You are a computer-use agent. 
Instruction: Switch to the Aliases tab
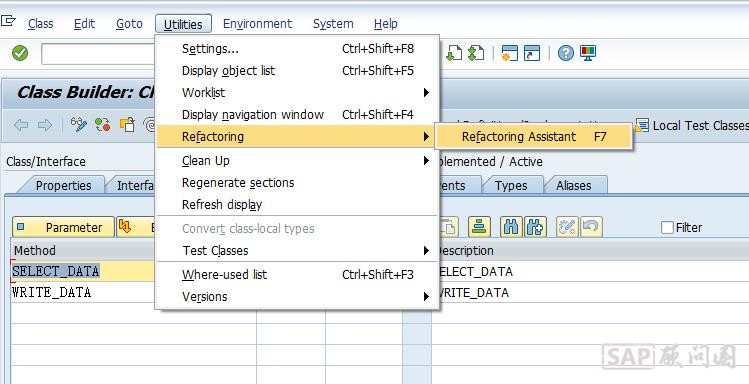click(573, 185)
